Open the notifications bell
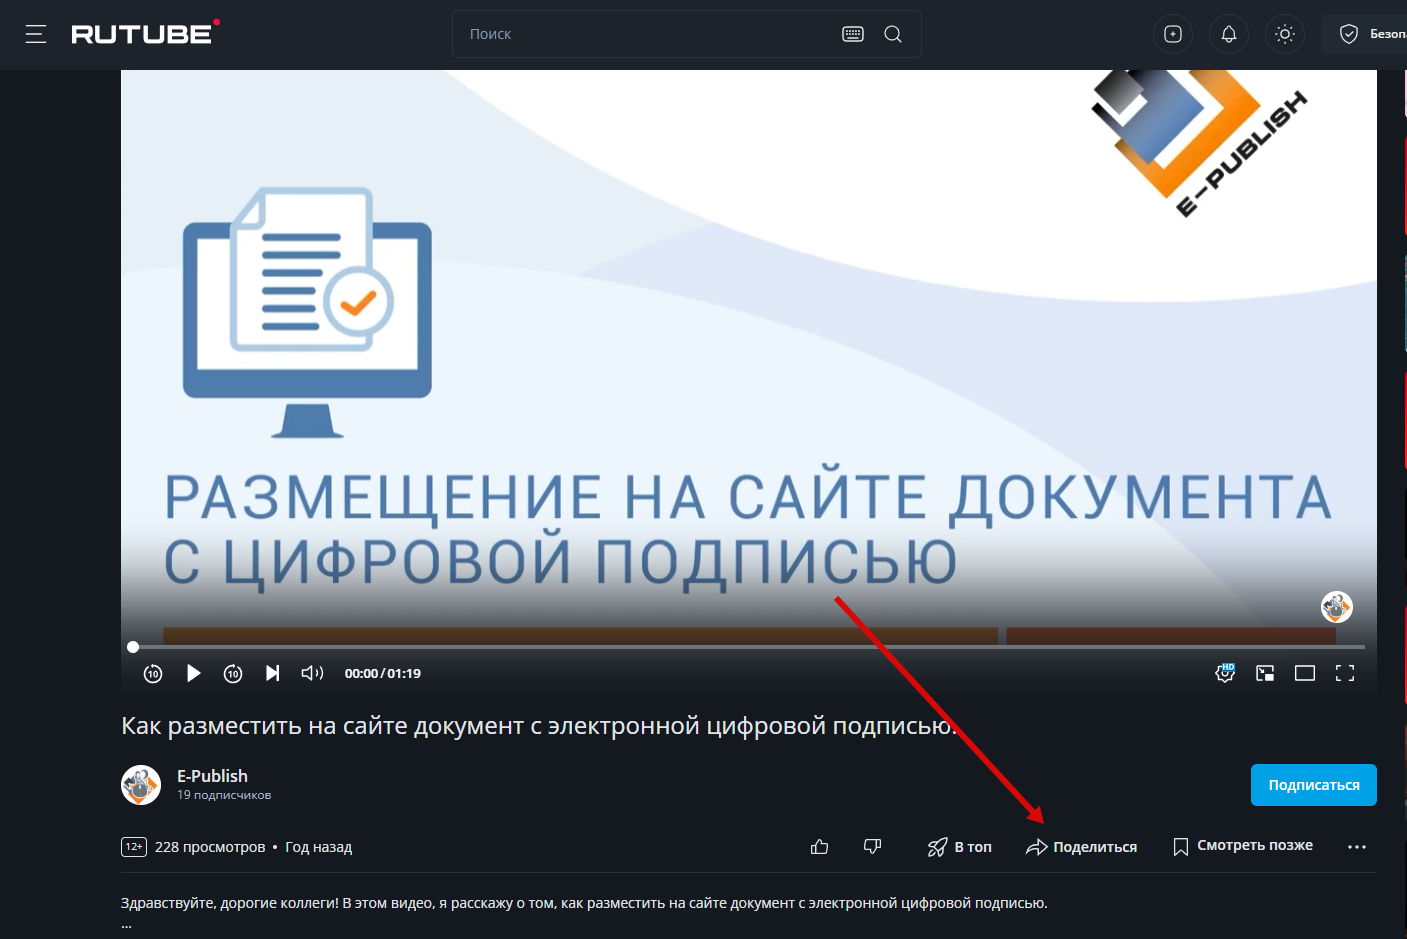This screenshot has height=939, width=1407. (1229, 34)
